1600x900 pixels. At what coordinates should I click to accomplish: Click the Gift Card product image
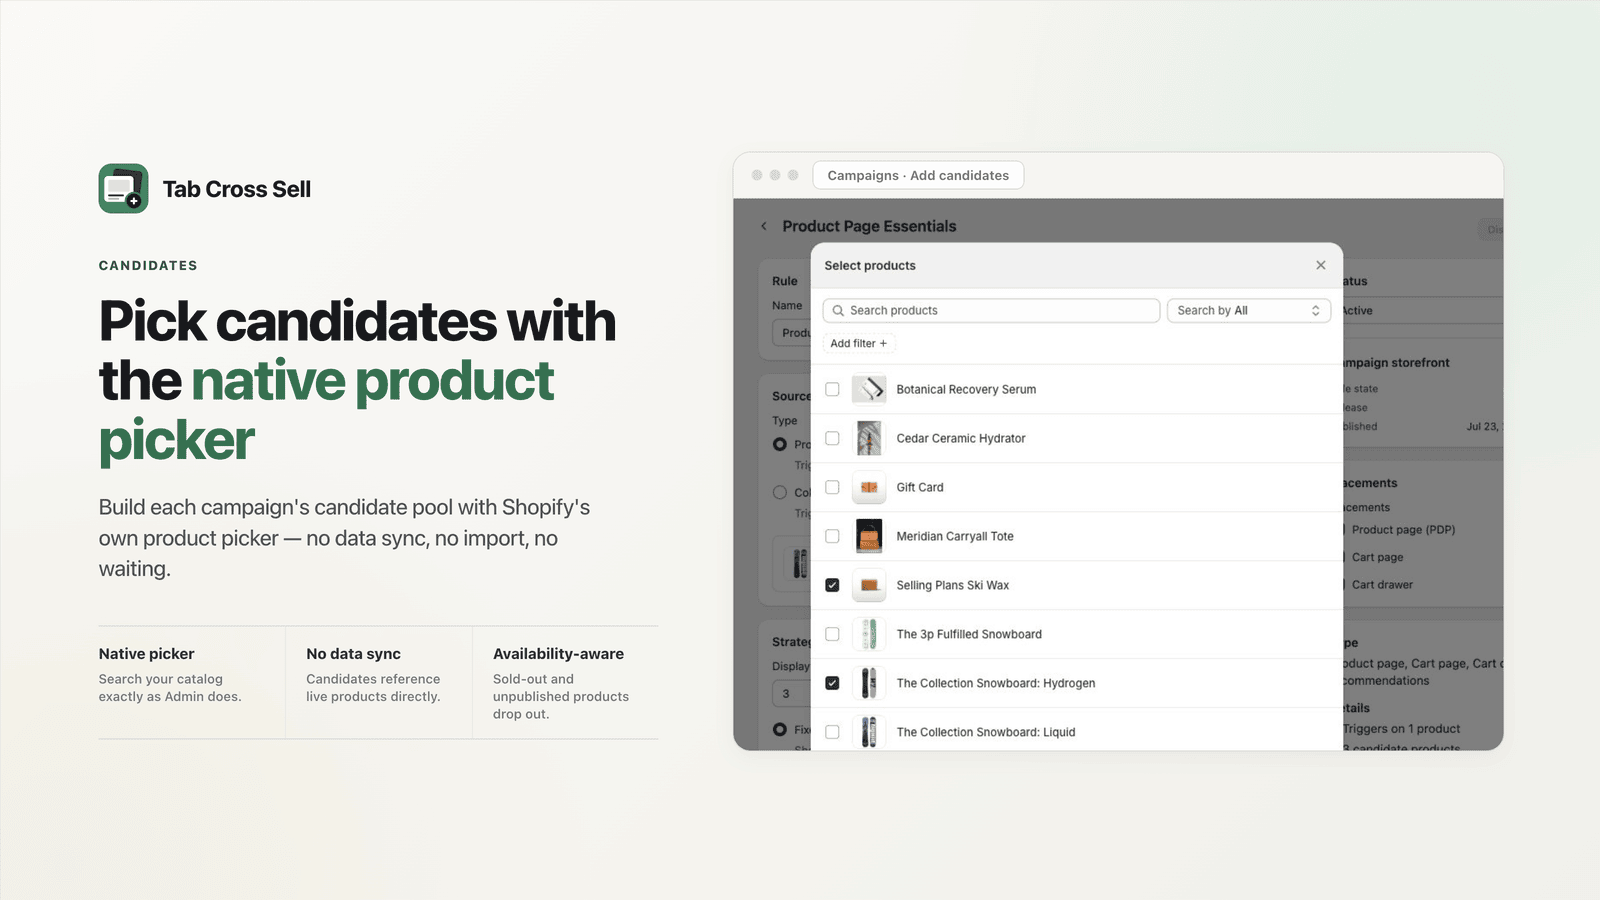(x=869, y=487)
